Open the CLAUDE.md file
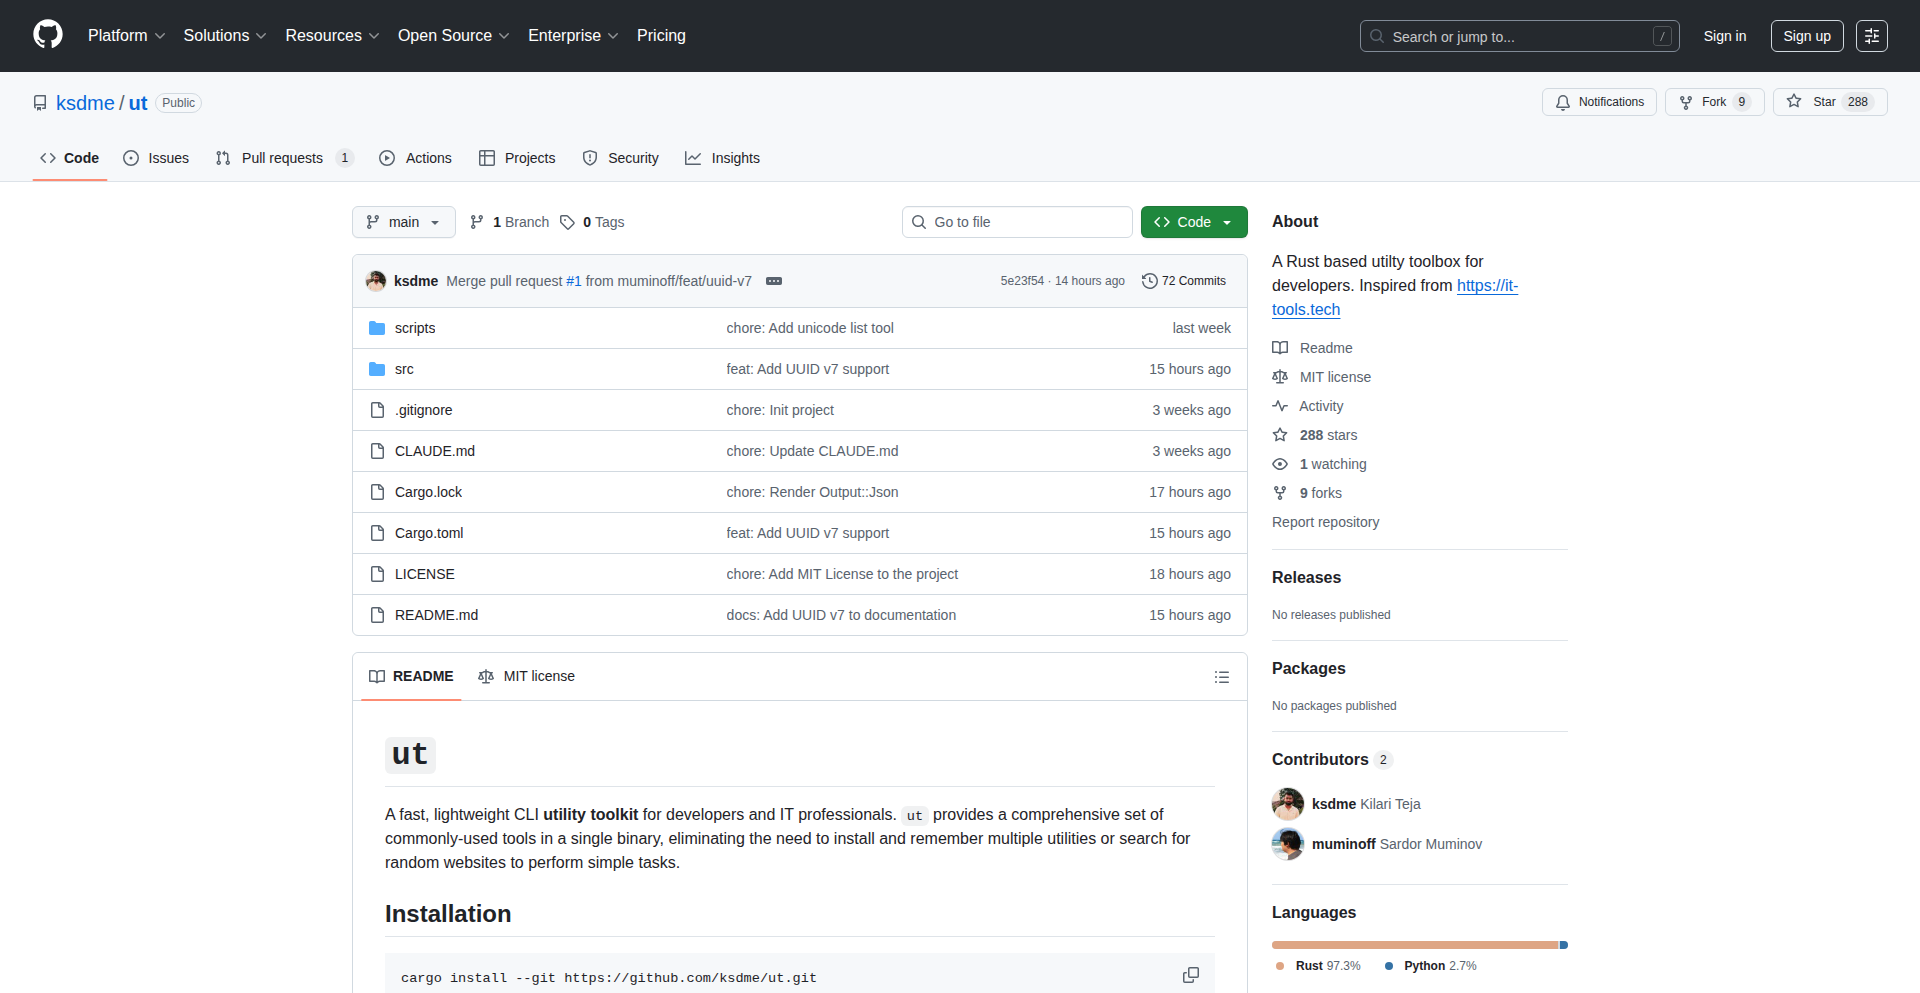The width and height of the screenshot is (1920, 993). tap(435, 451)
